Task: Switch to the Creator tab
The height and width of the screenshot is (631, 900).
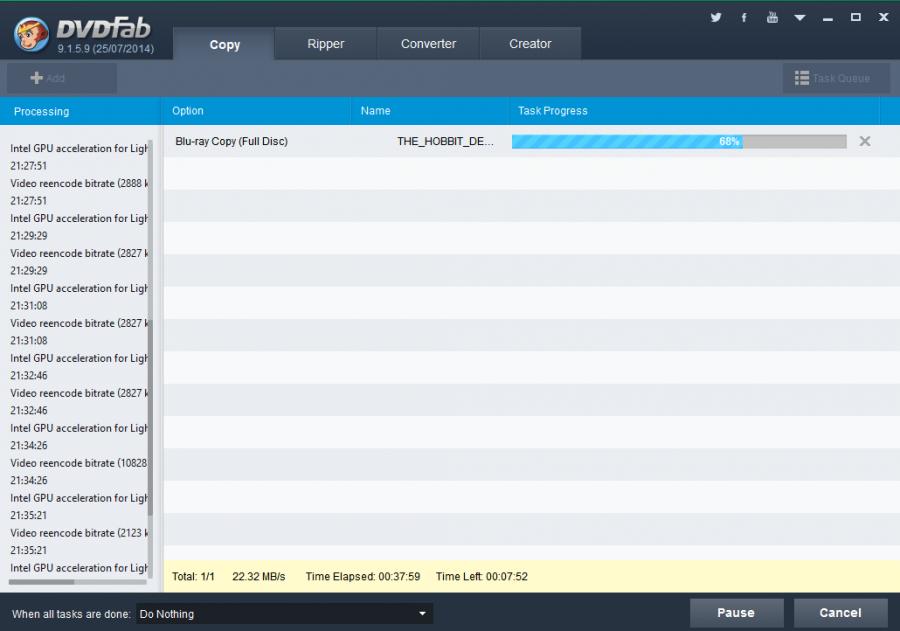Action: [x=530, y=44]
